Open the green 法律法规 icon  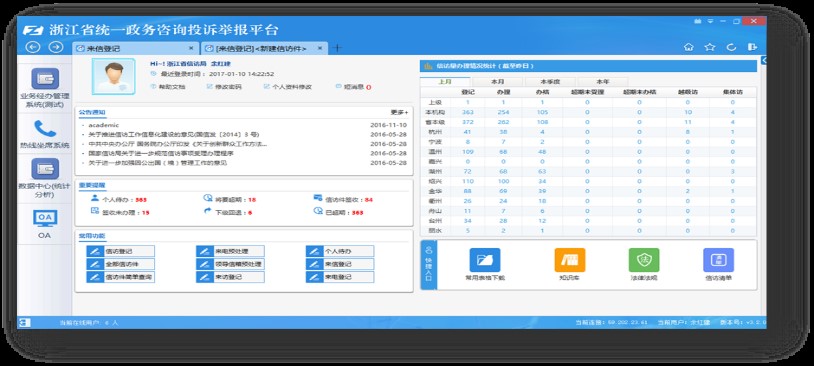(644, 260)
